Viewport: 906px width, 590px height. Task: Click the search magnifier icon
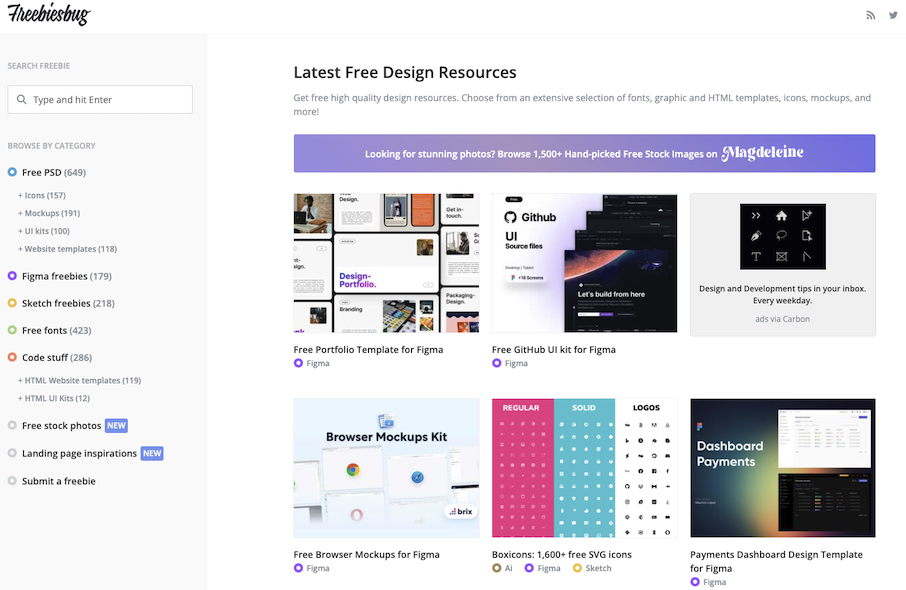click(21, 99)
